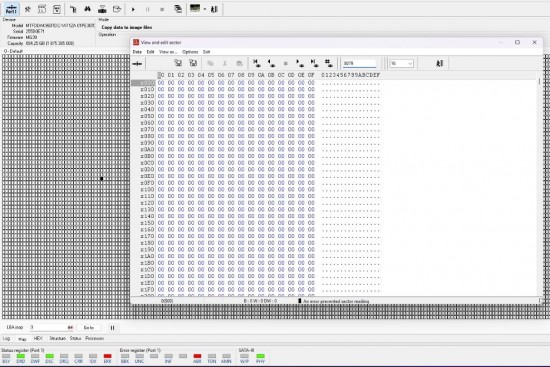Click the green monitor icon in main toolbar
The width and height of the screenshot is (550, 367).
[x=195, y=8]
